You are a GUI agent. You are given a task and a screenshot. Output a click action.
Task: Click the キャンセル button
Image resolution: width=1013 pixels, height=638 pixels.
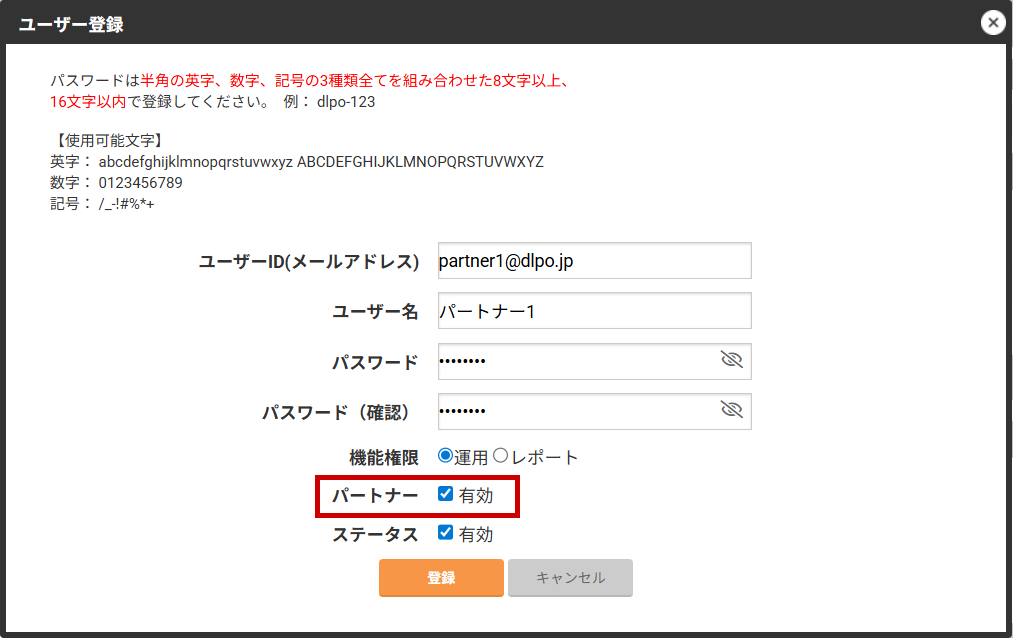pyautogui.click(x=570, y=577)
